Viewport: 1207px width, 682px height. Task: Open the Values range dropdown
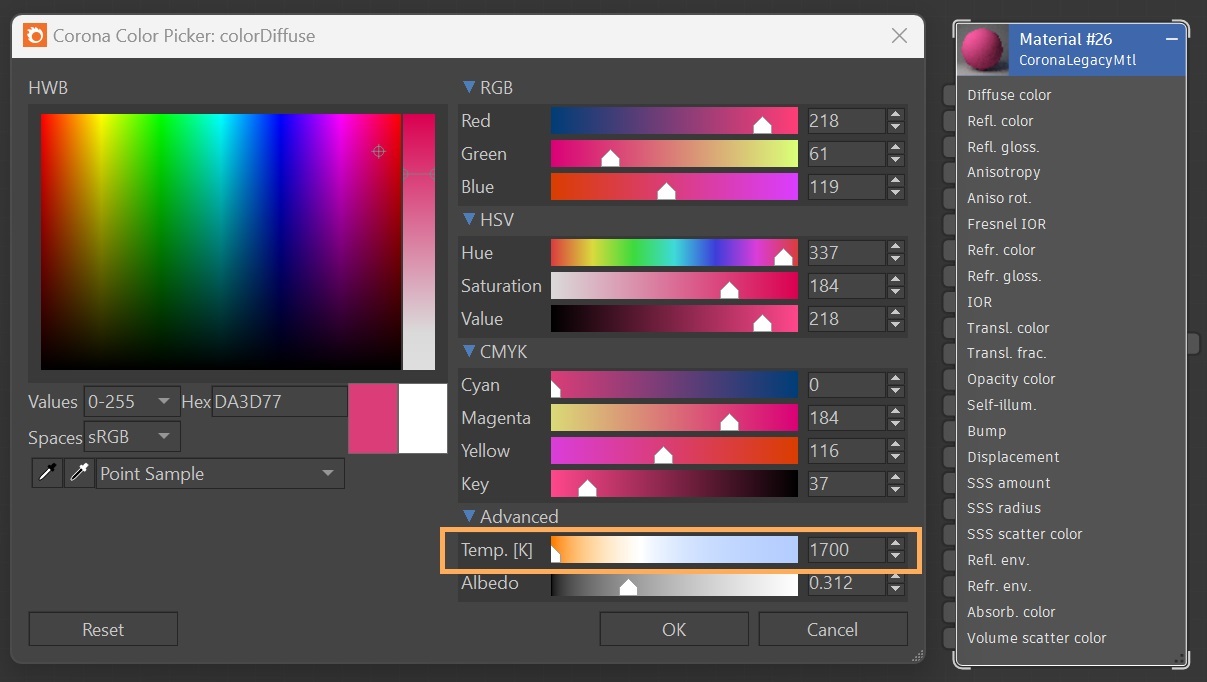click(x=132, y=402)
